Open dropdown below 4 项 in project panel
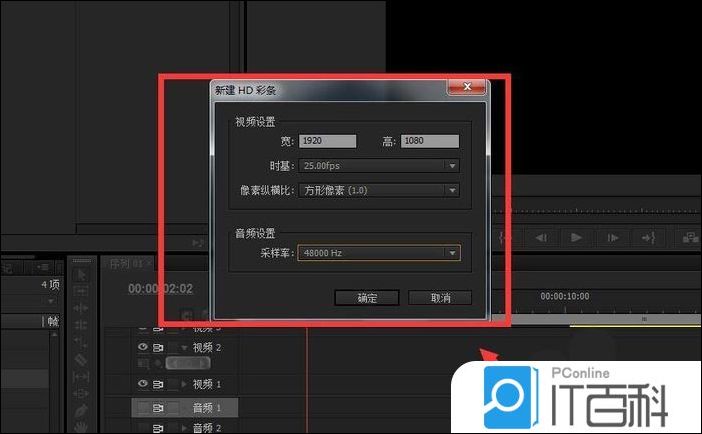 (x=51, y=301)
